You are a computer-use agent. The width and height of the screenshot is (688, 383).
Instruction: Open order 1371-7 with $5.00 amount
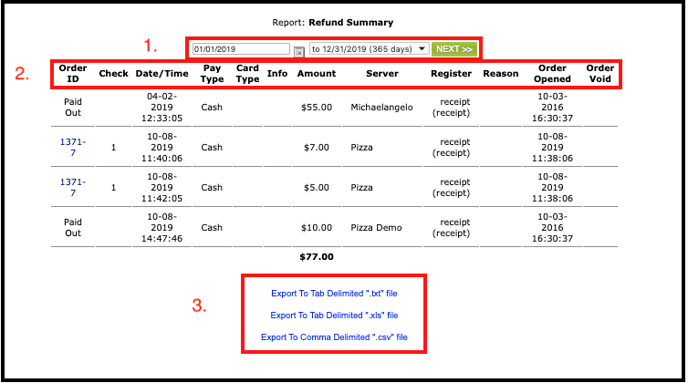73,187
